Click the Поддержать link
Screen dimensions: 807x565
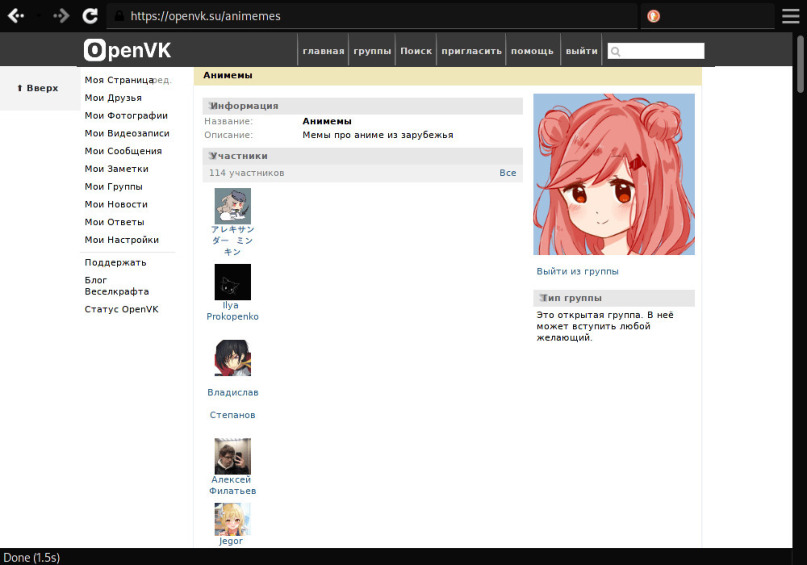point(115,262)
